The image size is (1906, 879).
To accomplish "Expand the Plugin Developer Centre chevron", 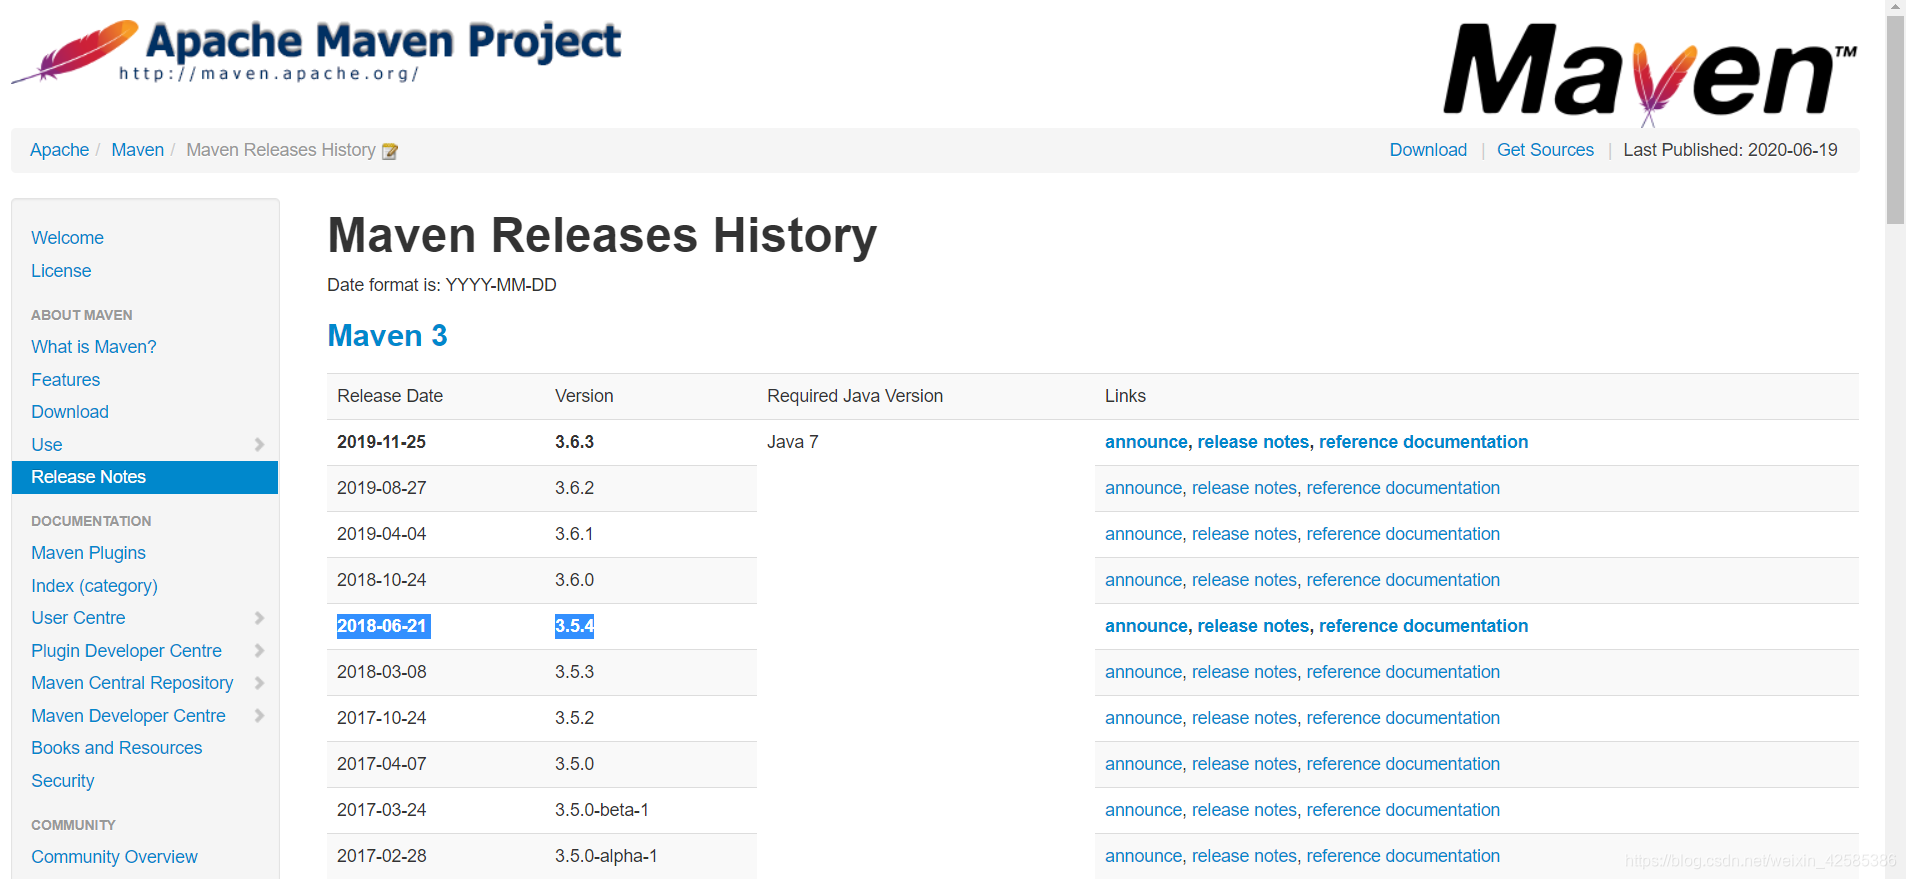I will (x=259, y=651).
